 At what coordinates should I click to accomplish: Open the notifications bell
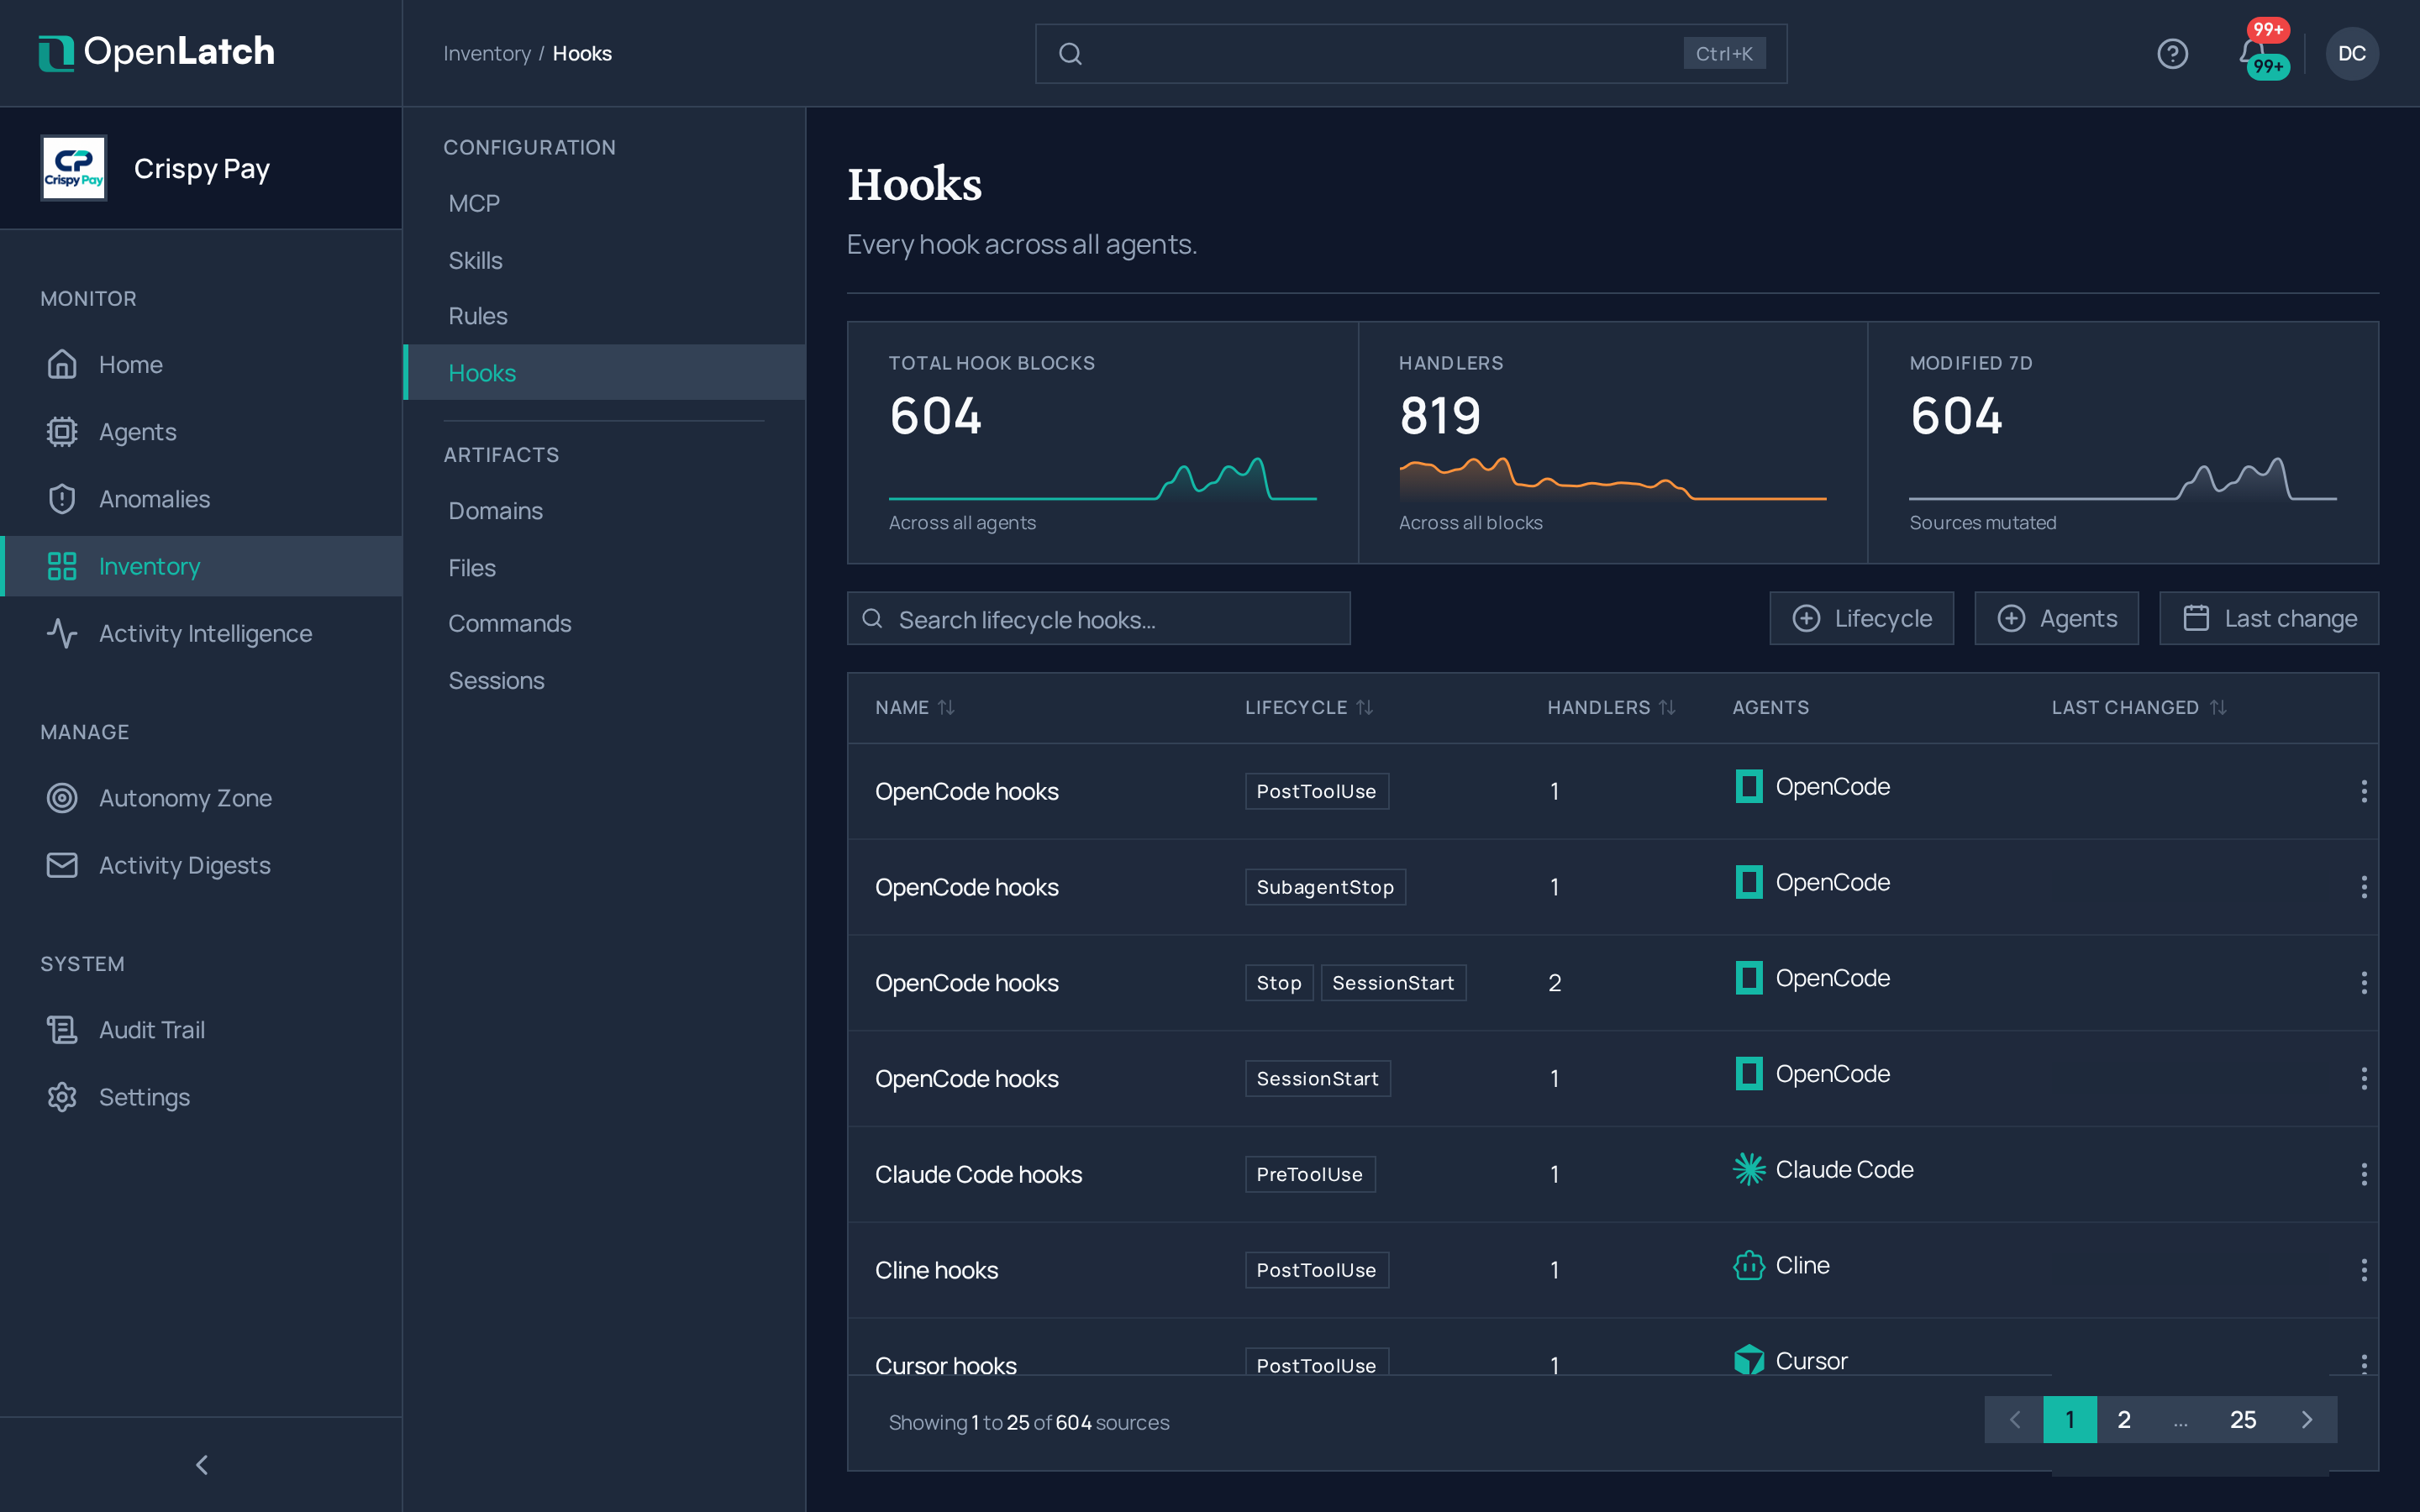point(2252,53)
